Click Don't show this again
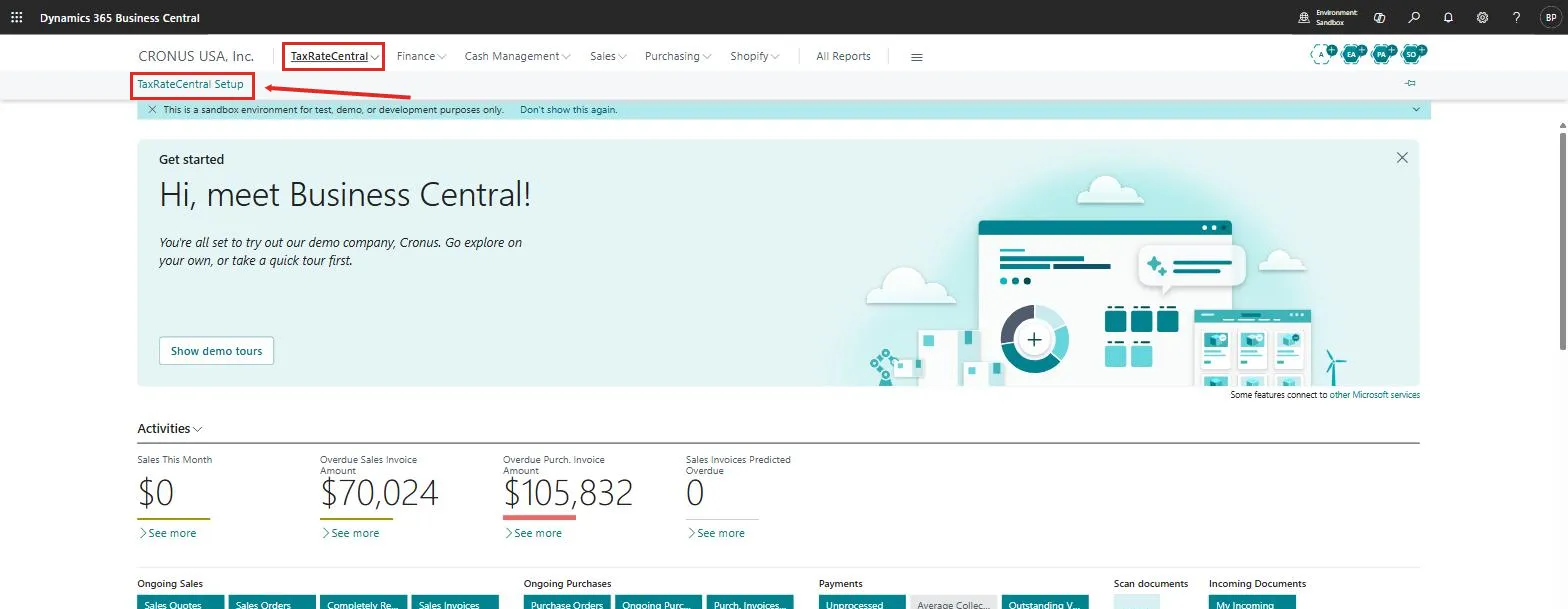The height and width of the screenshot is (609, 1568). click(x=569, y=110)
